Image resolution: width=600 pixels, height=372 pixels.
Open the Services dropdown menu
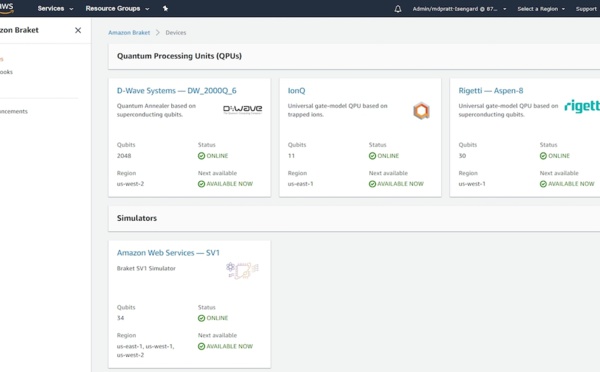pyautogui.click(x=55, y=8)
